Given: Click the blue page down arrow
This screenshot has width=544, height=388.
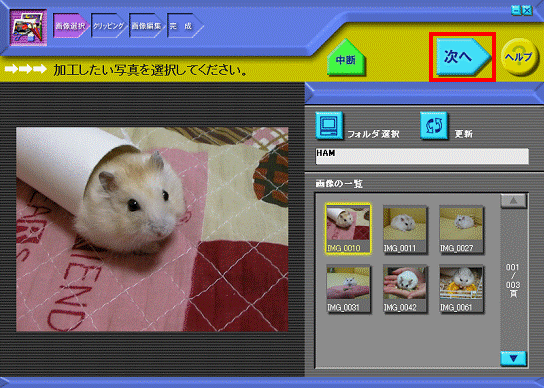Looking at the screenshot, I should 513,359.
